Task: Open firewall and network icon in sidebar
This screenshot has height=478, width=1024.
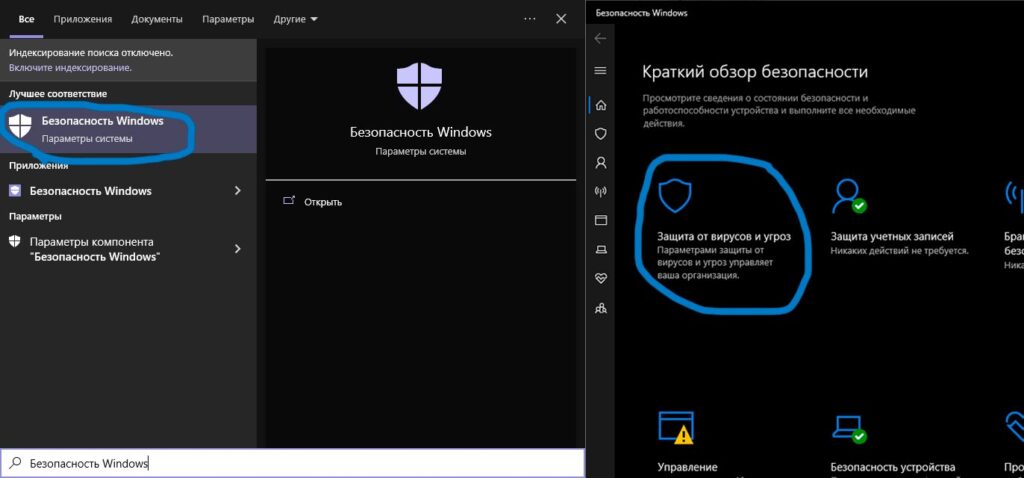Action: click(601, 191)
